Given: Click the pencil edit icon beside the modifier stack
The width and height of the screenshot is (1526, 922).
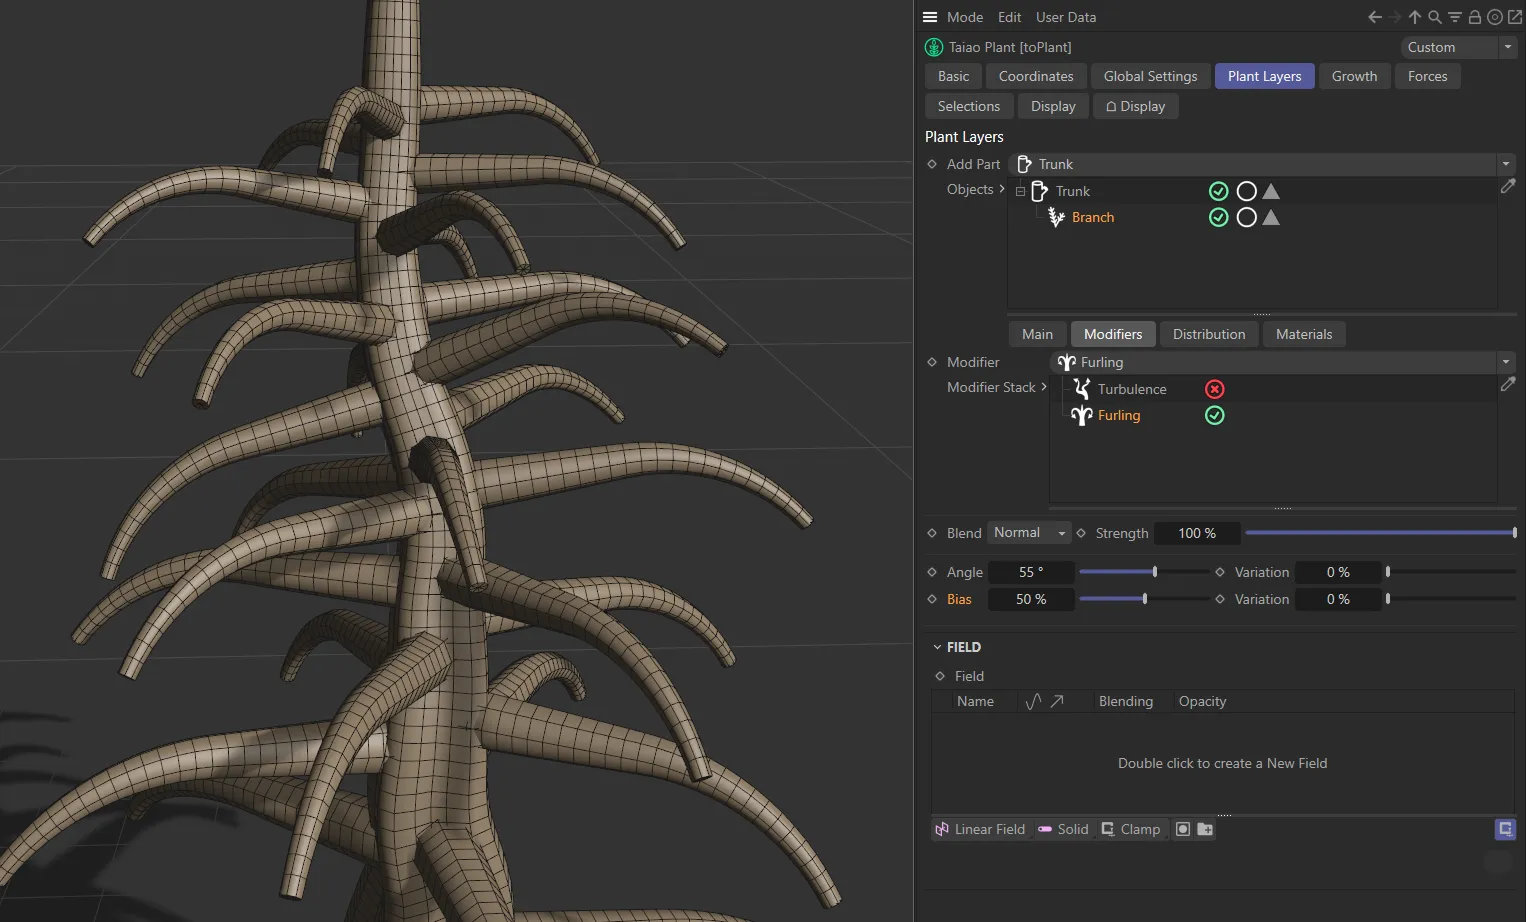Looking at the screenshot, I should pos(1509,384).
